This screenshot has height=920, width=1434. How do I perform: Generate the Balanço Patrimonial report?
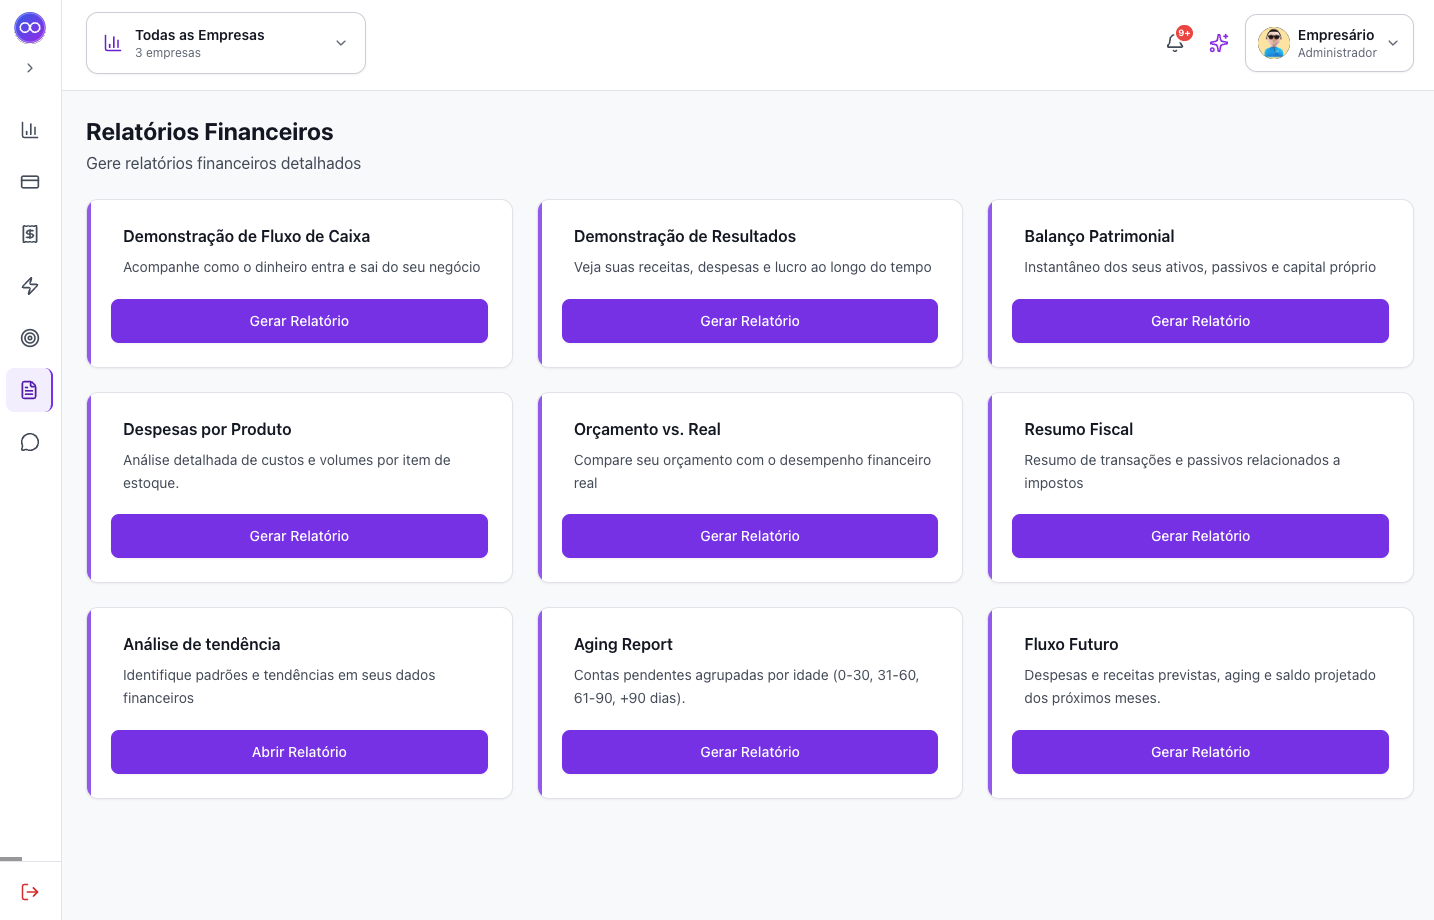(1200, 321)
